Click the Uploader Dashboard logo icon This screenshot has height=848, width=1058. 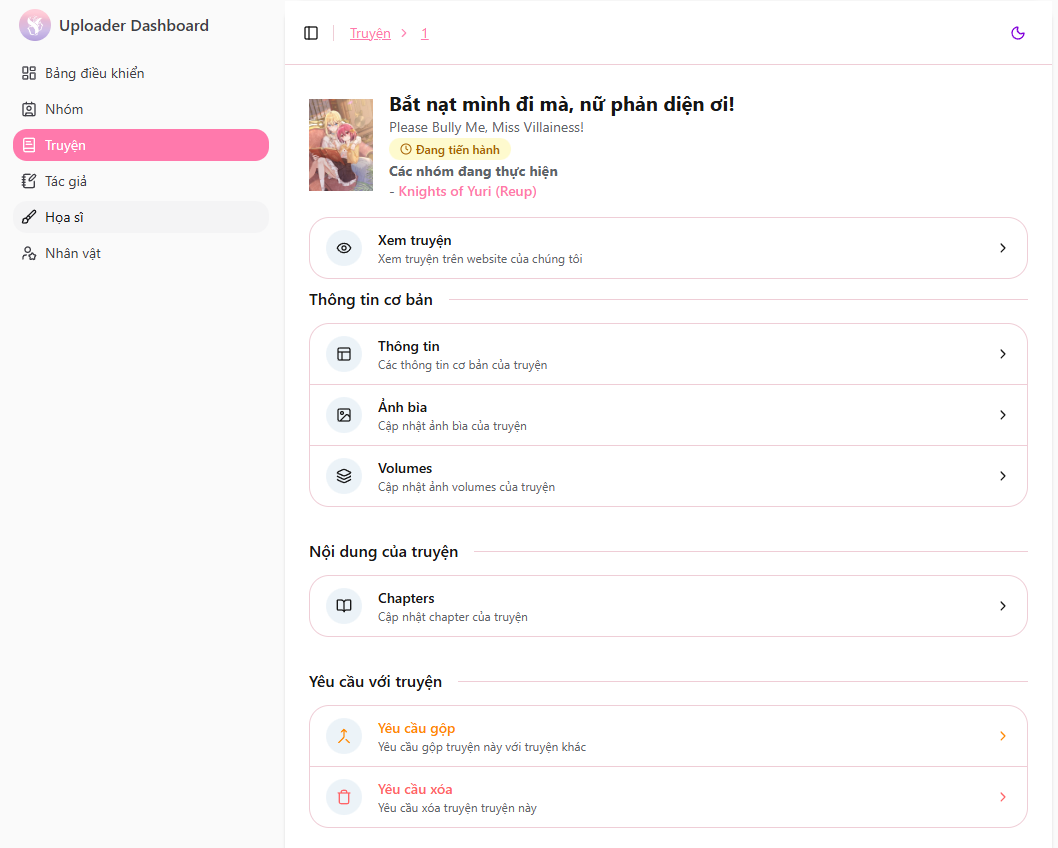pyautogui.click(x=35, y=26)
